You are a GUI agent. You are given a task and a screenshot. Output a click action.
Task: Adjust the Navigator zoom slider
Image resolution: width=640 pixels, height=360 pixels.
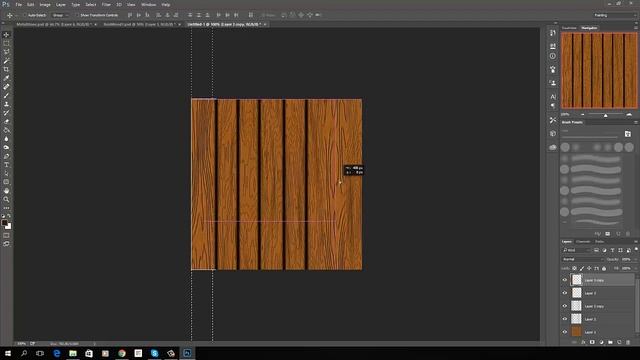[605, 115]
